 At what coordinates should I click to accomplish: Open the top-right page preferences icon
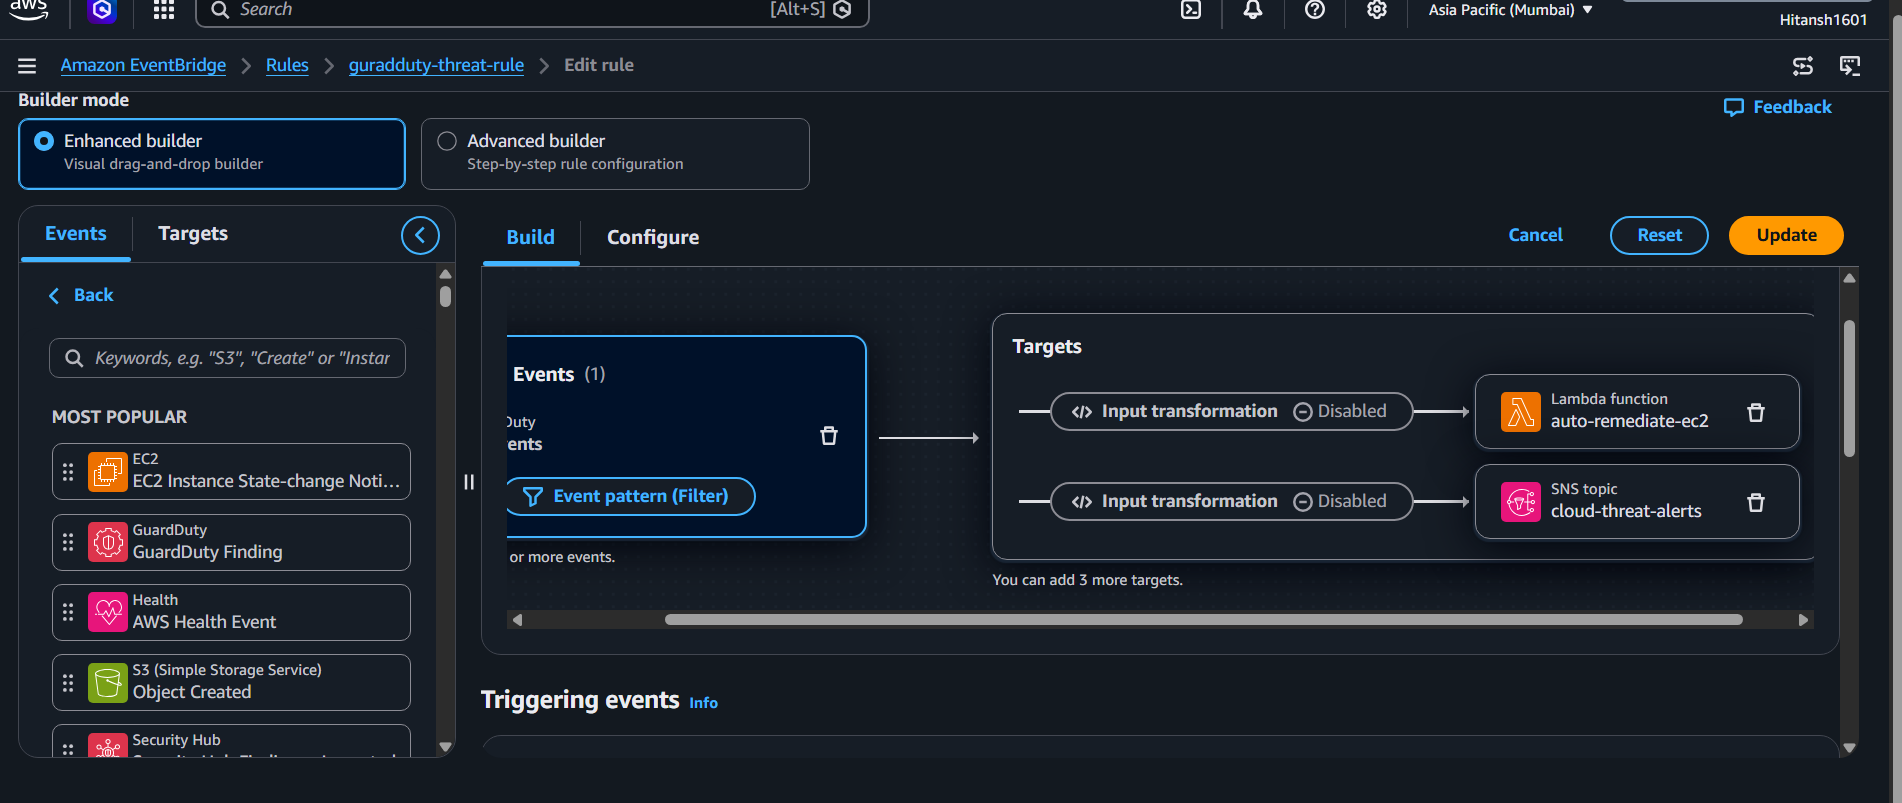tap(1803, 66)
